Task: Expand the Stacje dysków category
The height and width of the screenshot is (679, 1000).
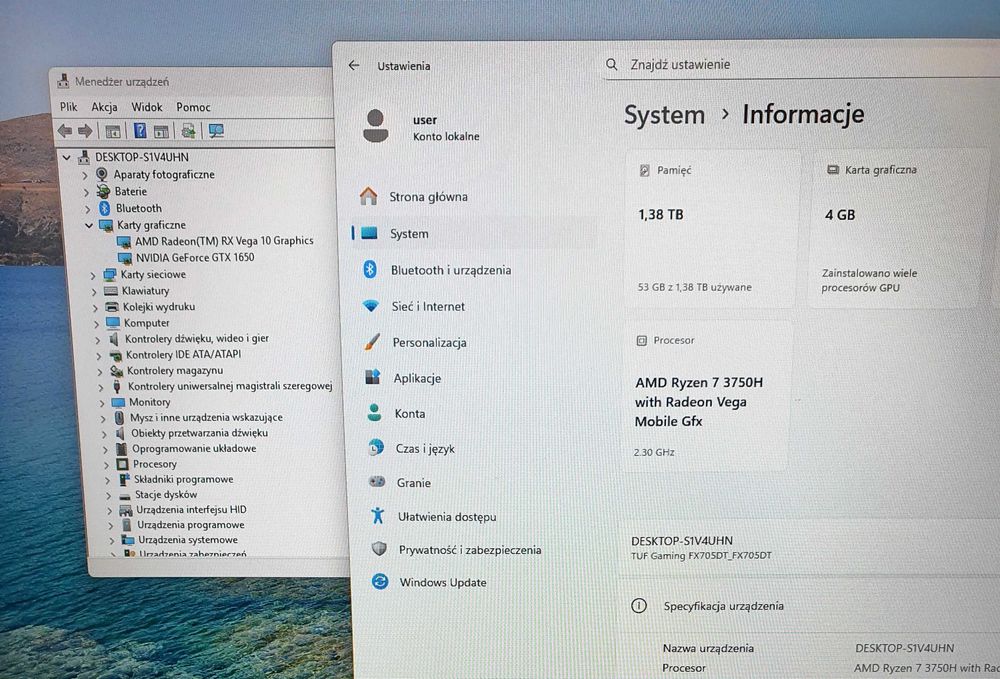Action: [108, 495]
